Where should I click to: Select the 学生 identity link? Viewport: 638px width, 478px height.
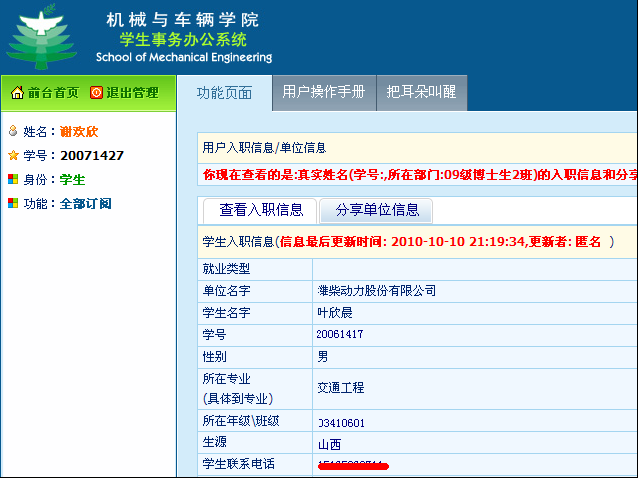[72, 179]
